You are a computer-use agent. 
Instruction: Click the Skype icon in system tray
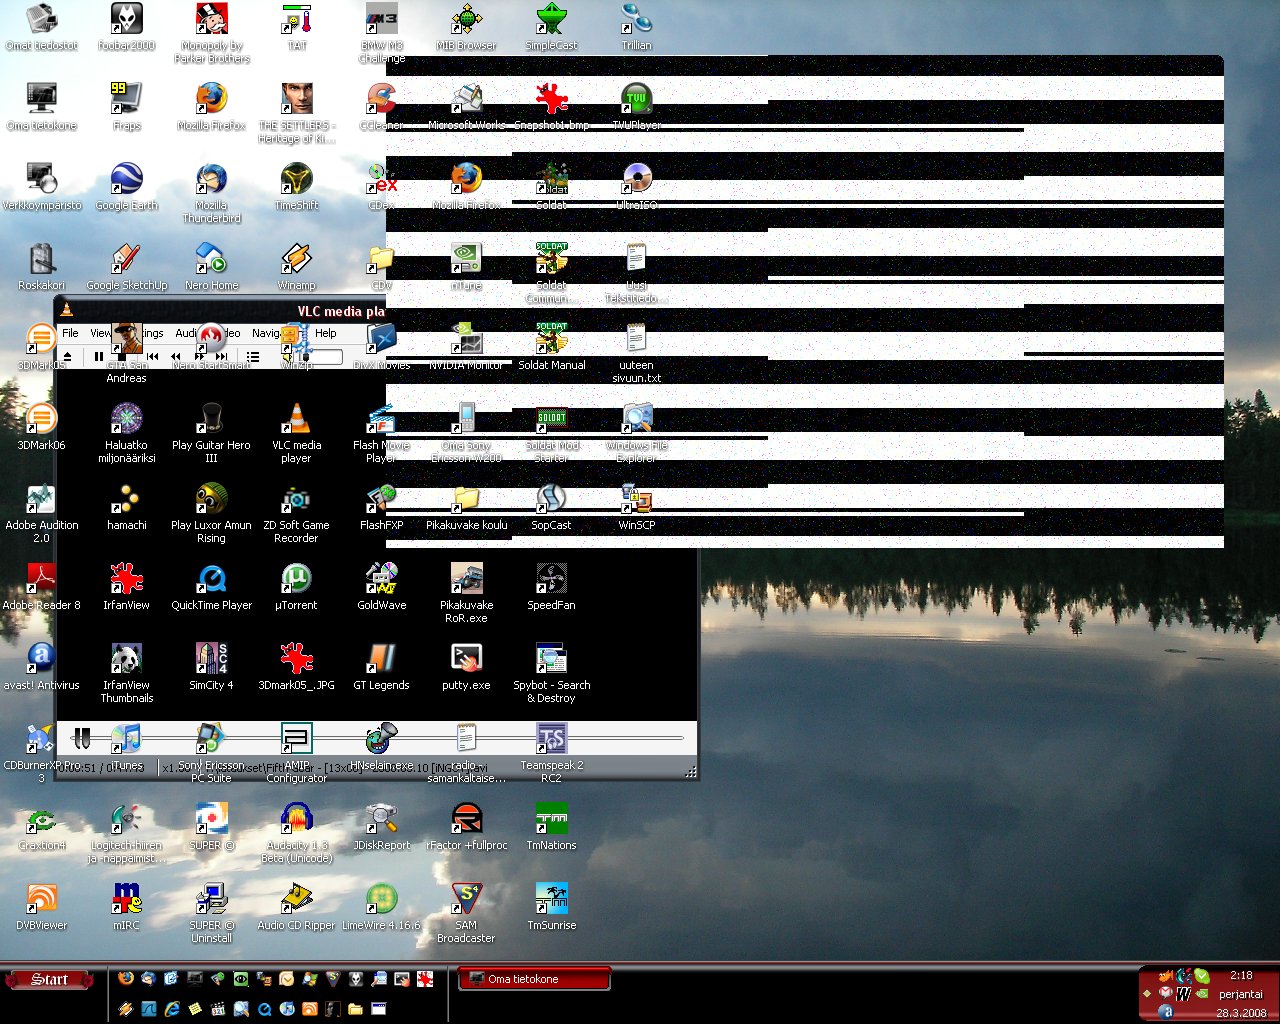(x=1202, y=976)
